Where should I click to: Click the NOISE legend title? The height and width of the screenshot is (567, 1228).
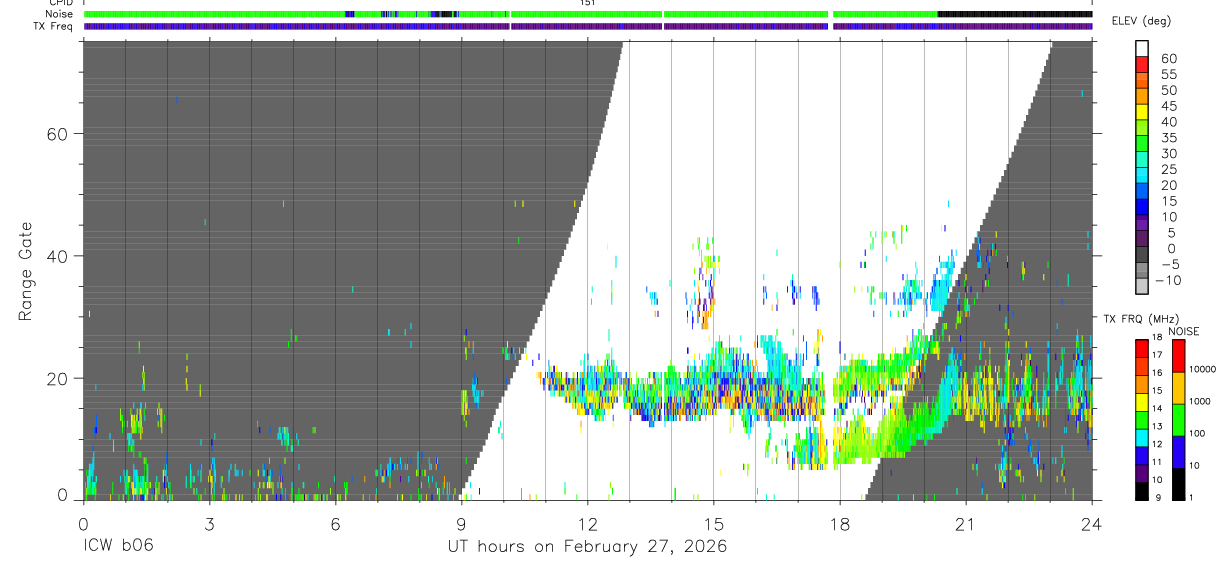[1183, 332]
